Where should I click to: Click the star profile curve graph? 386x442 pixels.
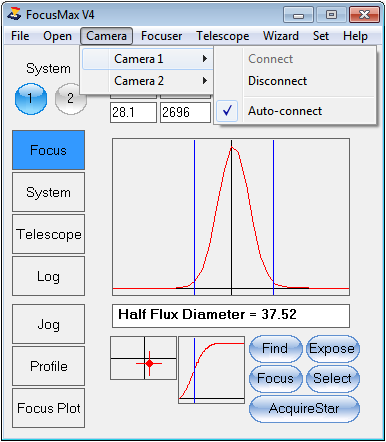pos(231,217)
